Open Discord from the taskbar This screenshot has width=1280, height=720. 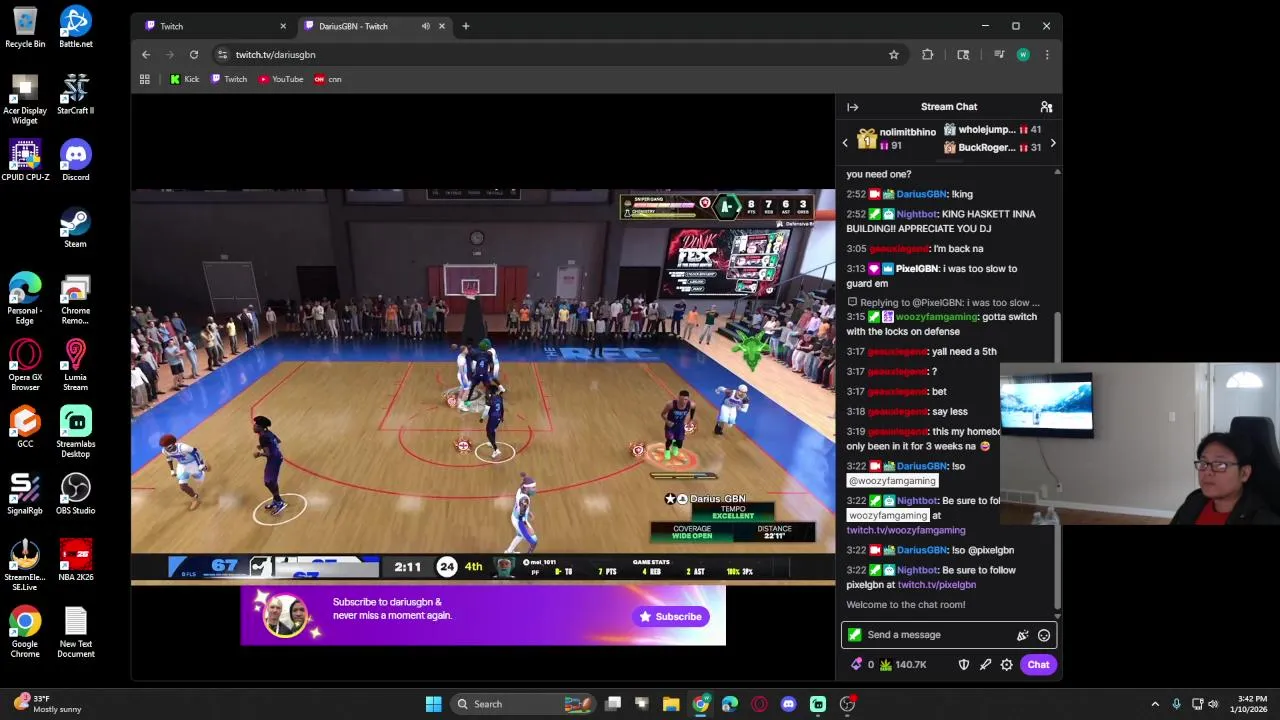[788, 704]
